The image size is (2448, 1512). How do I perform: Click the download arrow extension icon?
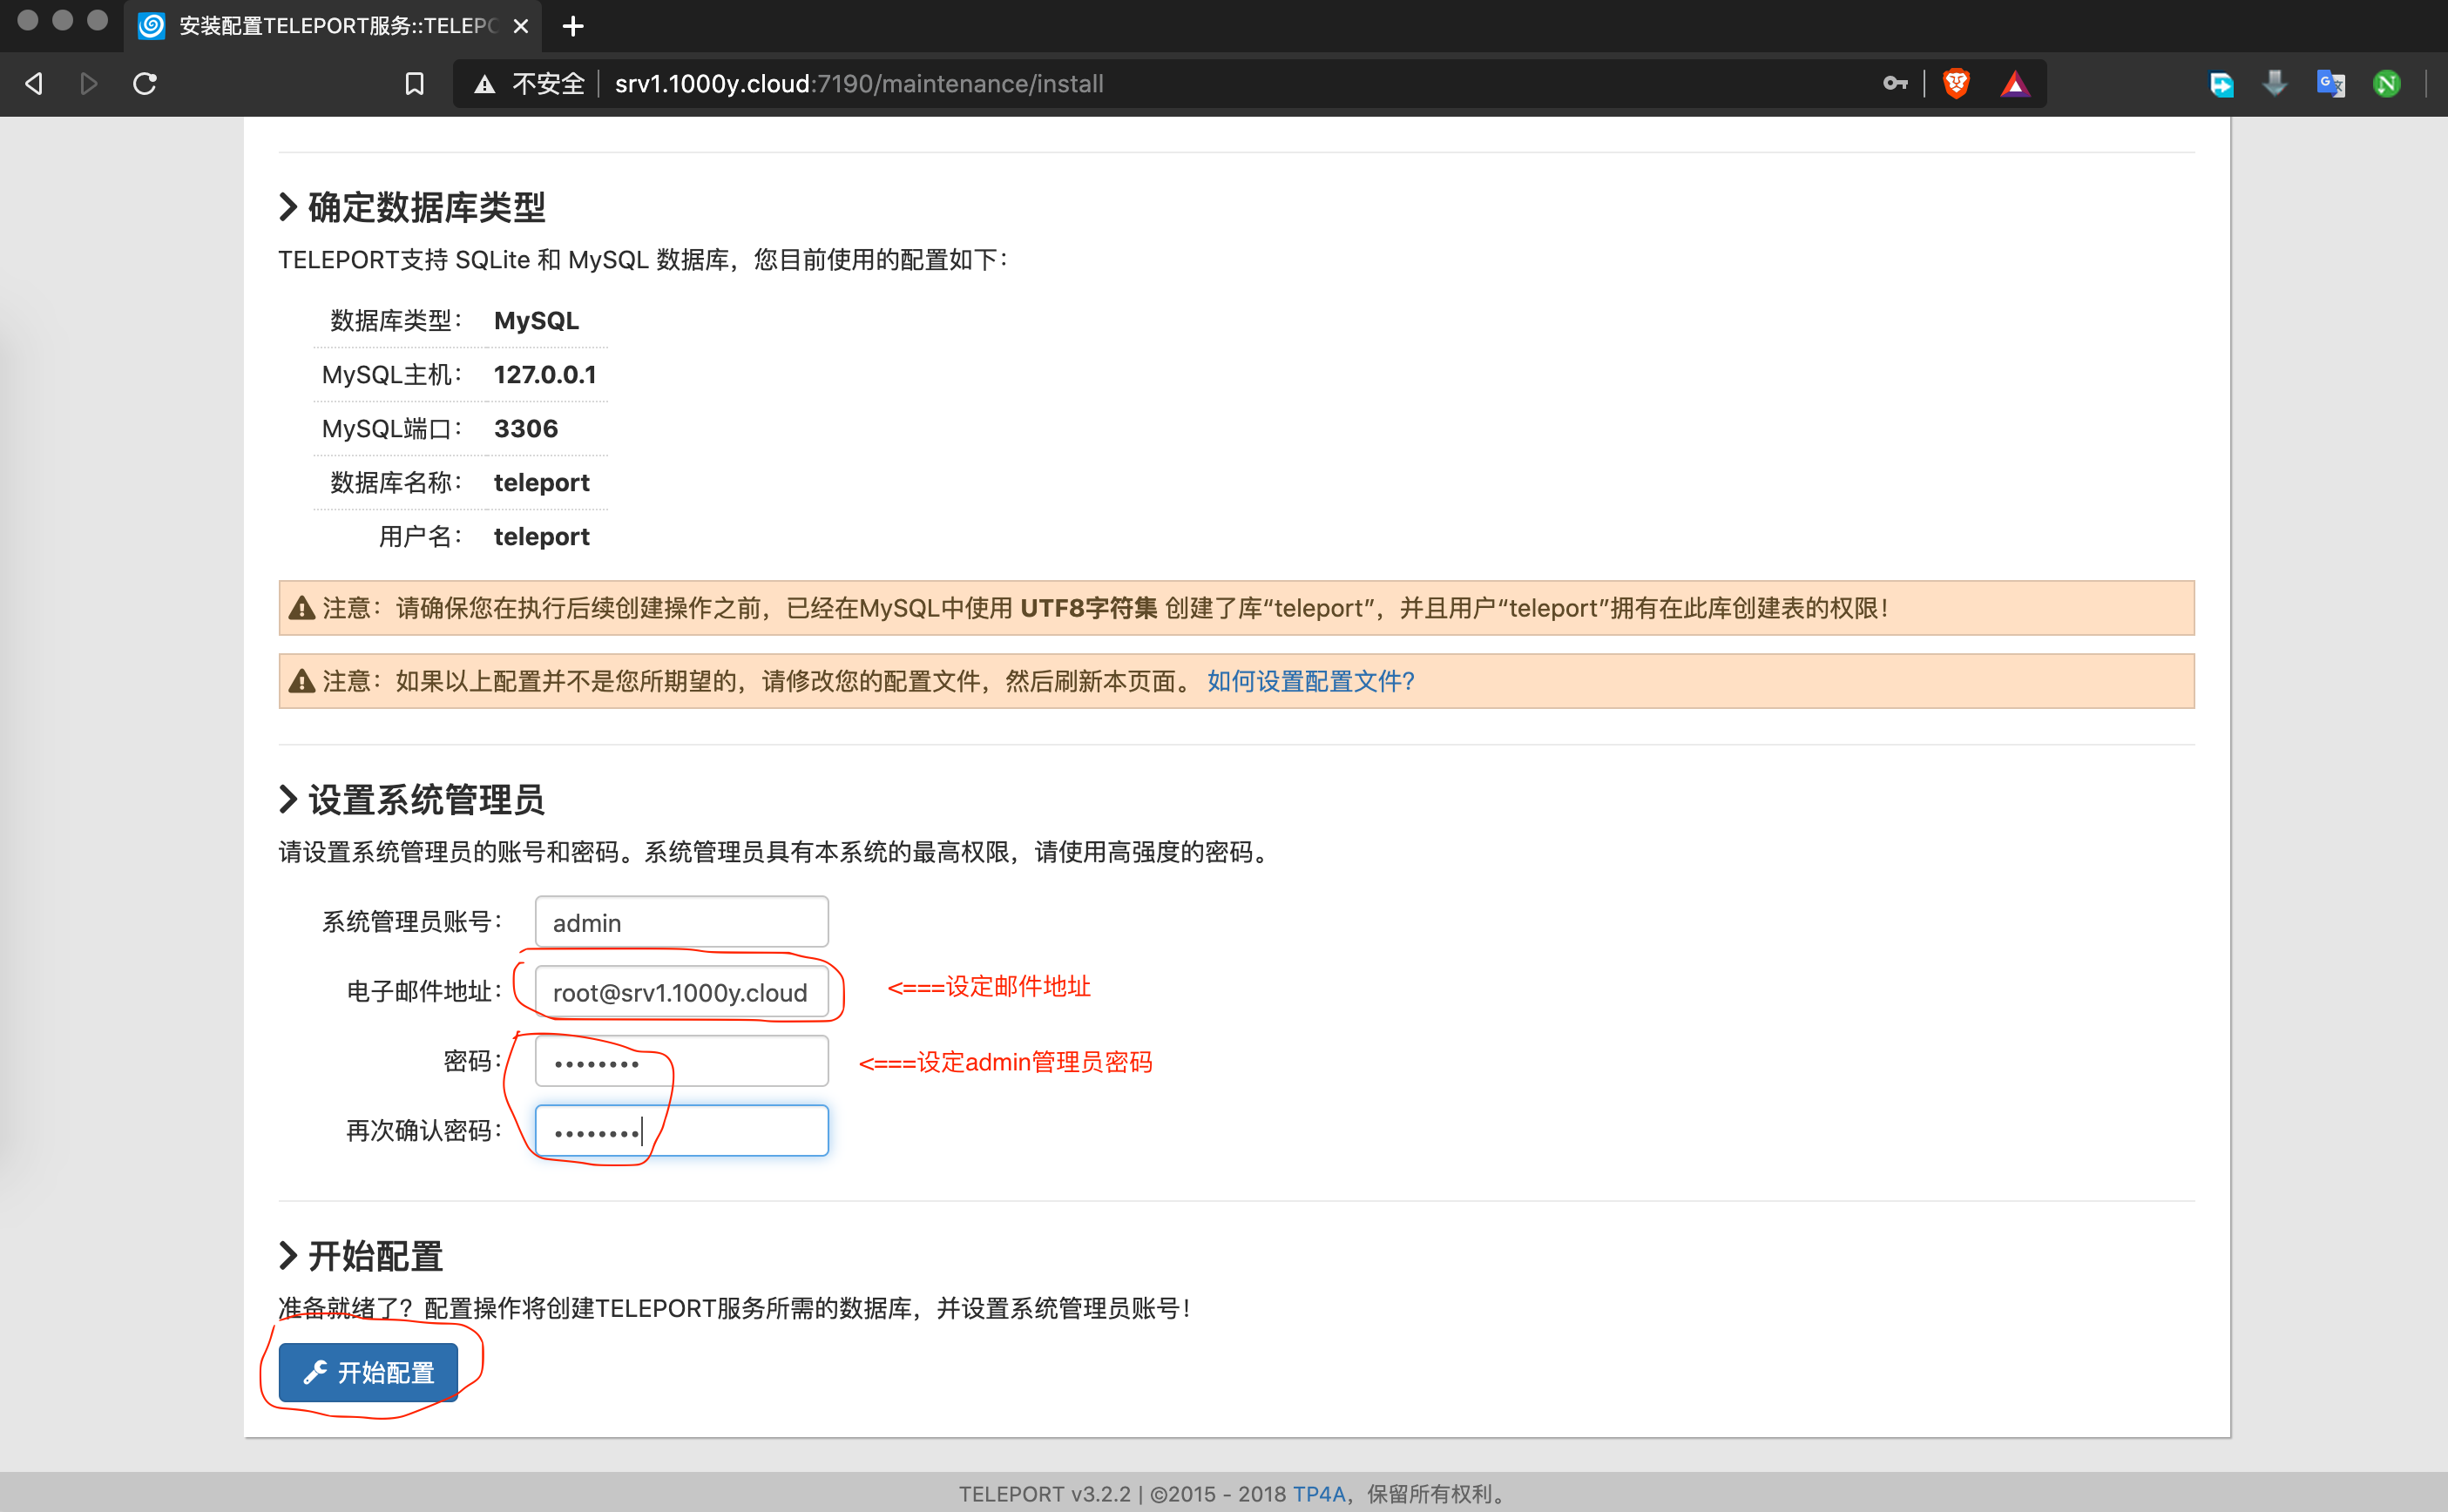point(2275,84)
